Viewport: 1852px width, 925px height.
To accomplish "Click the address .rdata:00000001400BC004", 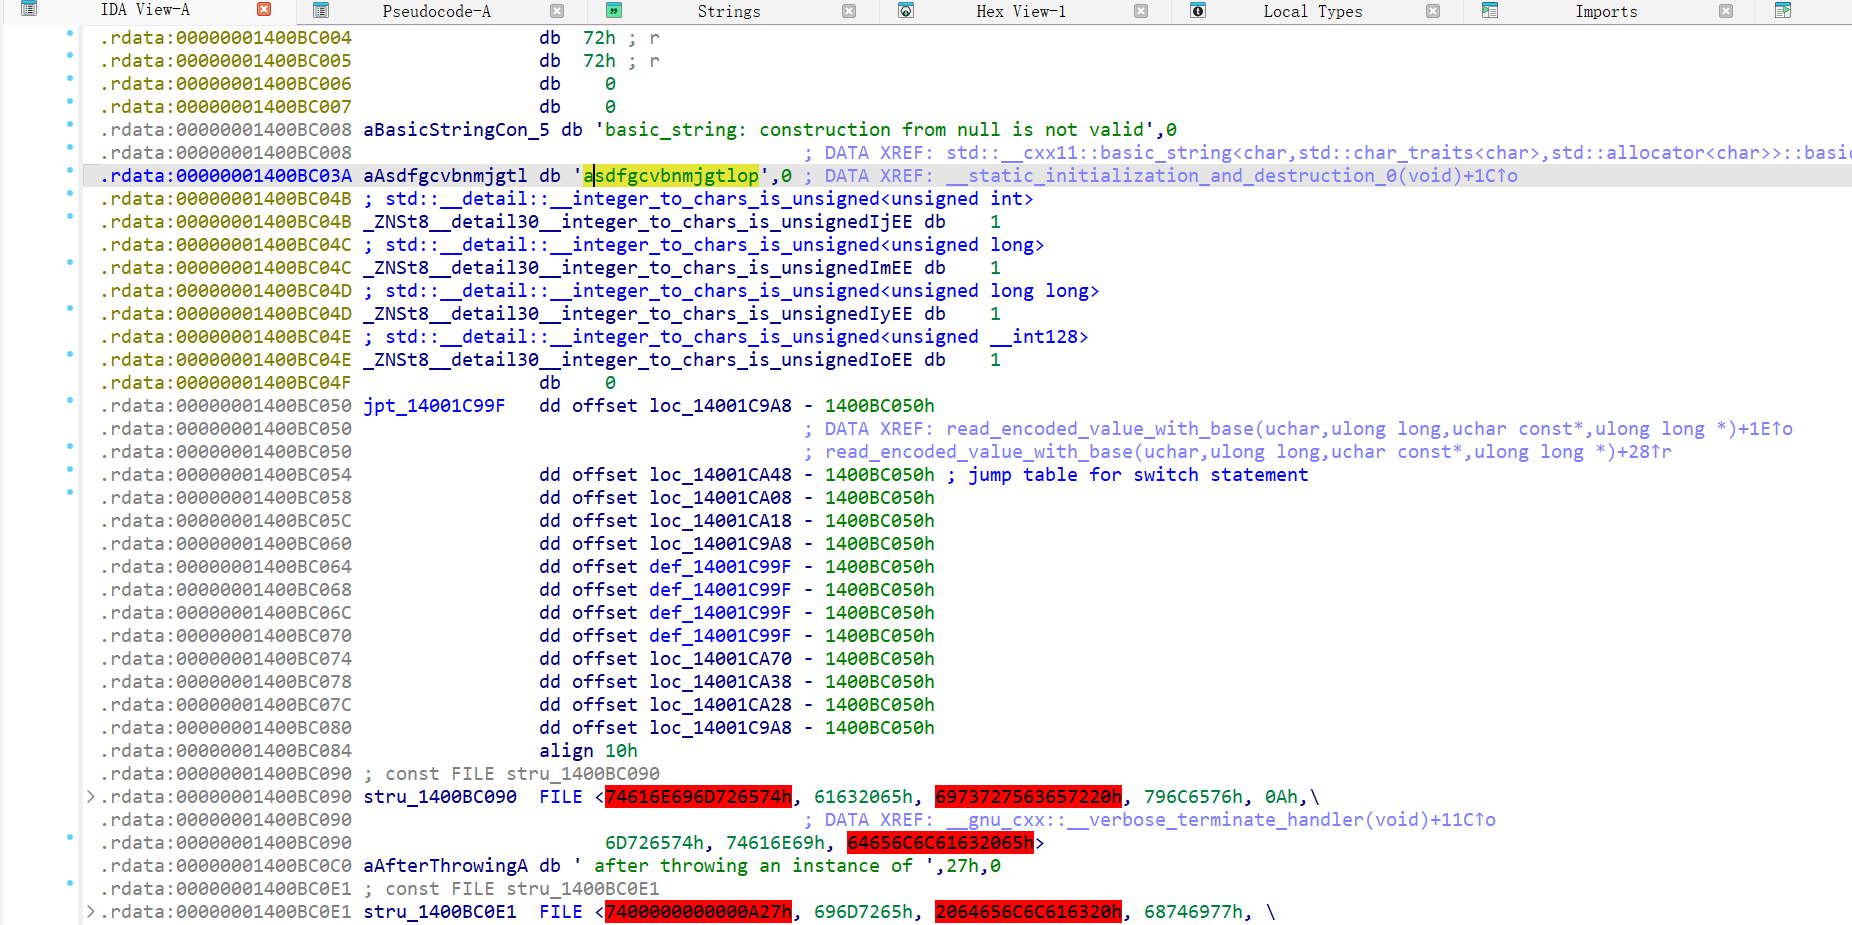I will (226, 38).
